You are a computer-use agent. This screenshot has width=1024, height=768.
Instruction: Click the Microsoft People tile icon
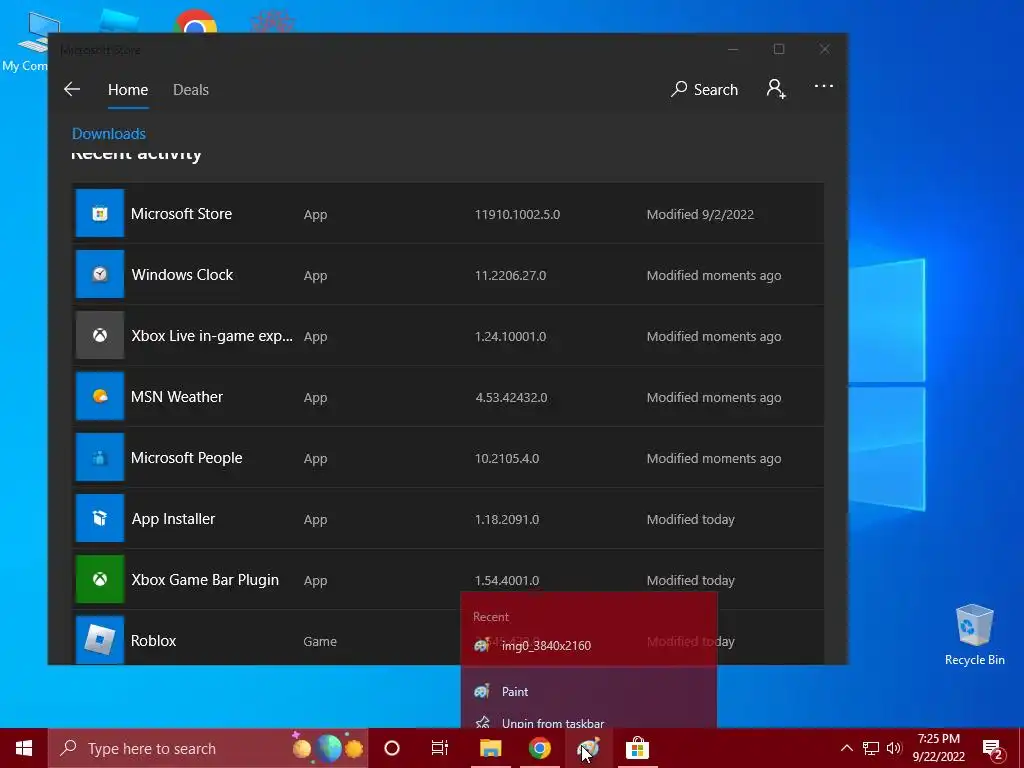(100, 457)
